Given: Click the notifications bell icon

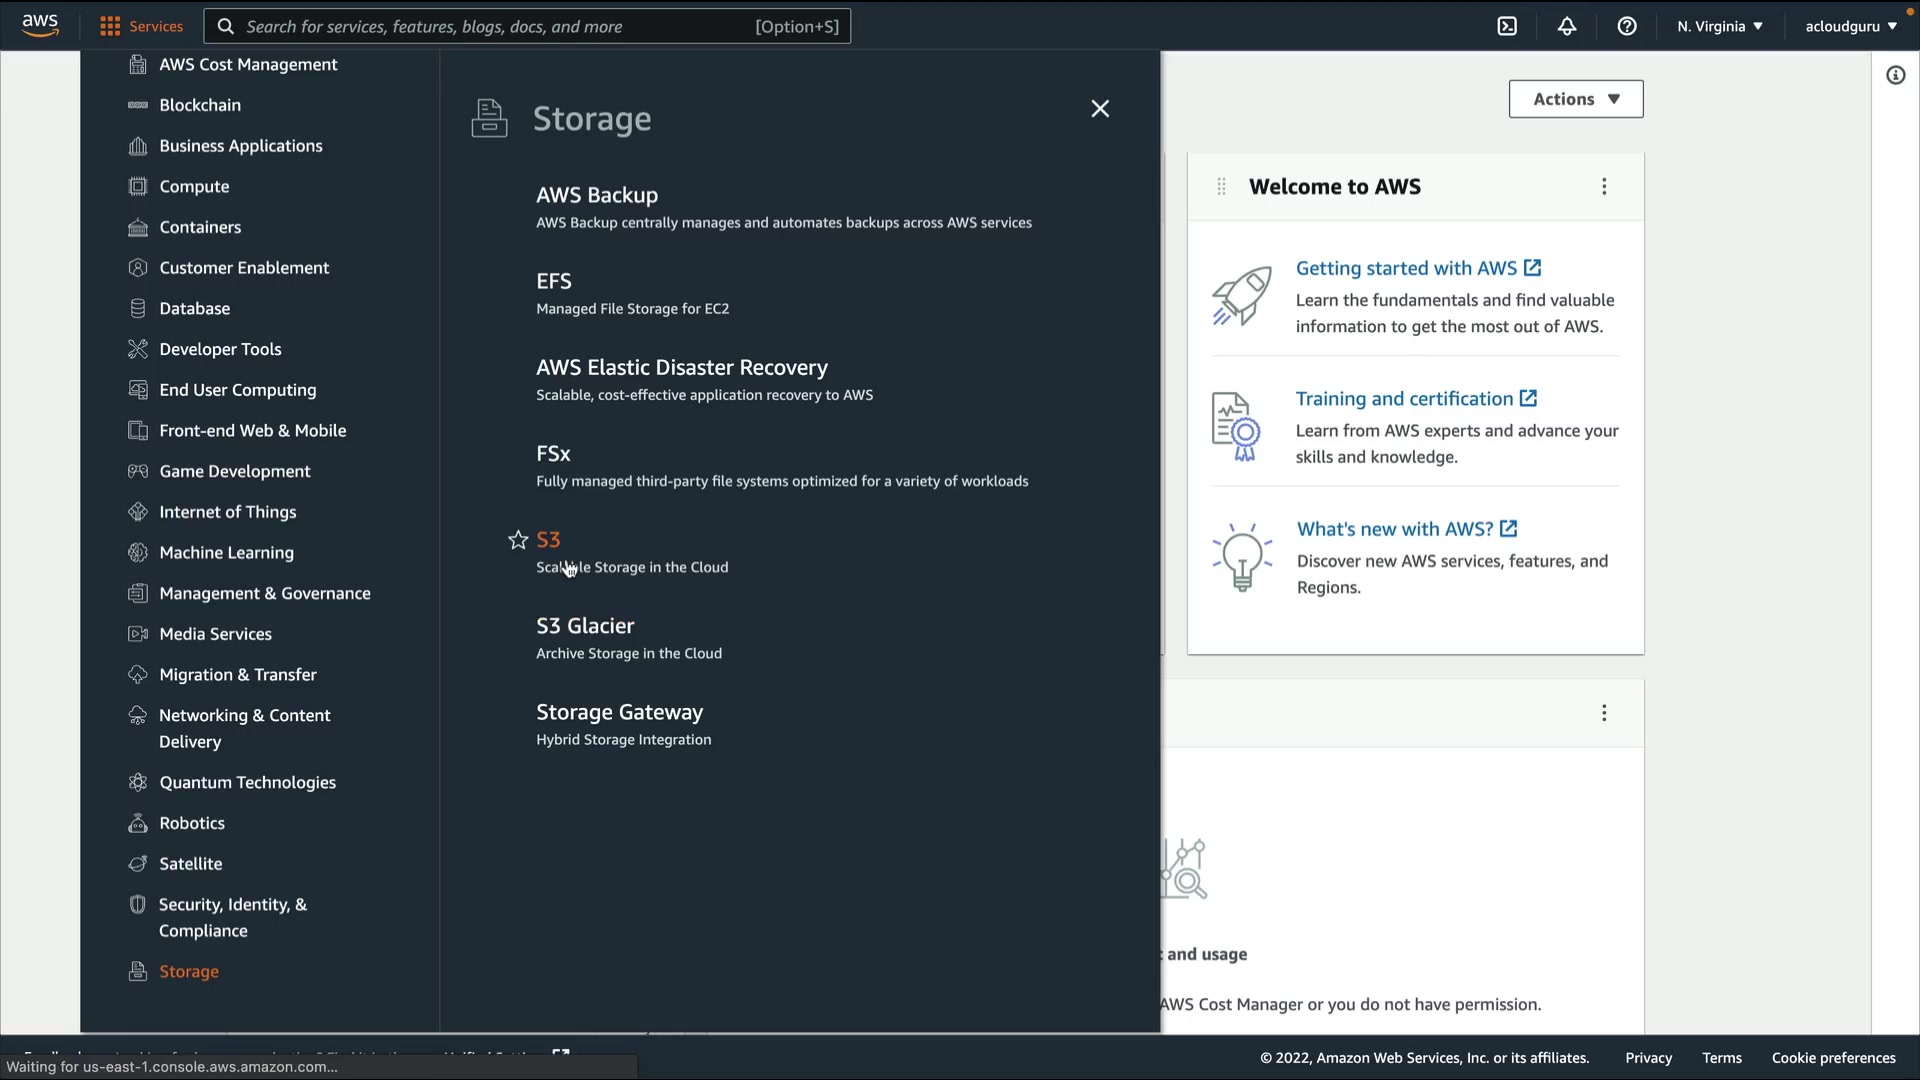Looking at the screenshot, I should pyautogui.click(x=1567, y=27).
